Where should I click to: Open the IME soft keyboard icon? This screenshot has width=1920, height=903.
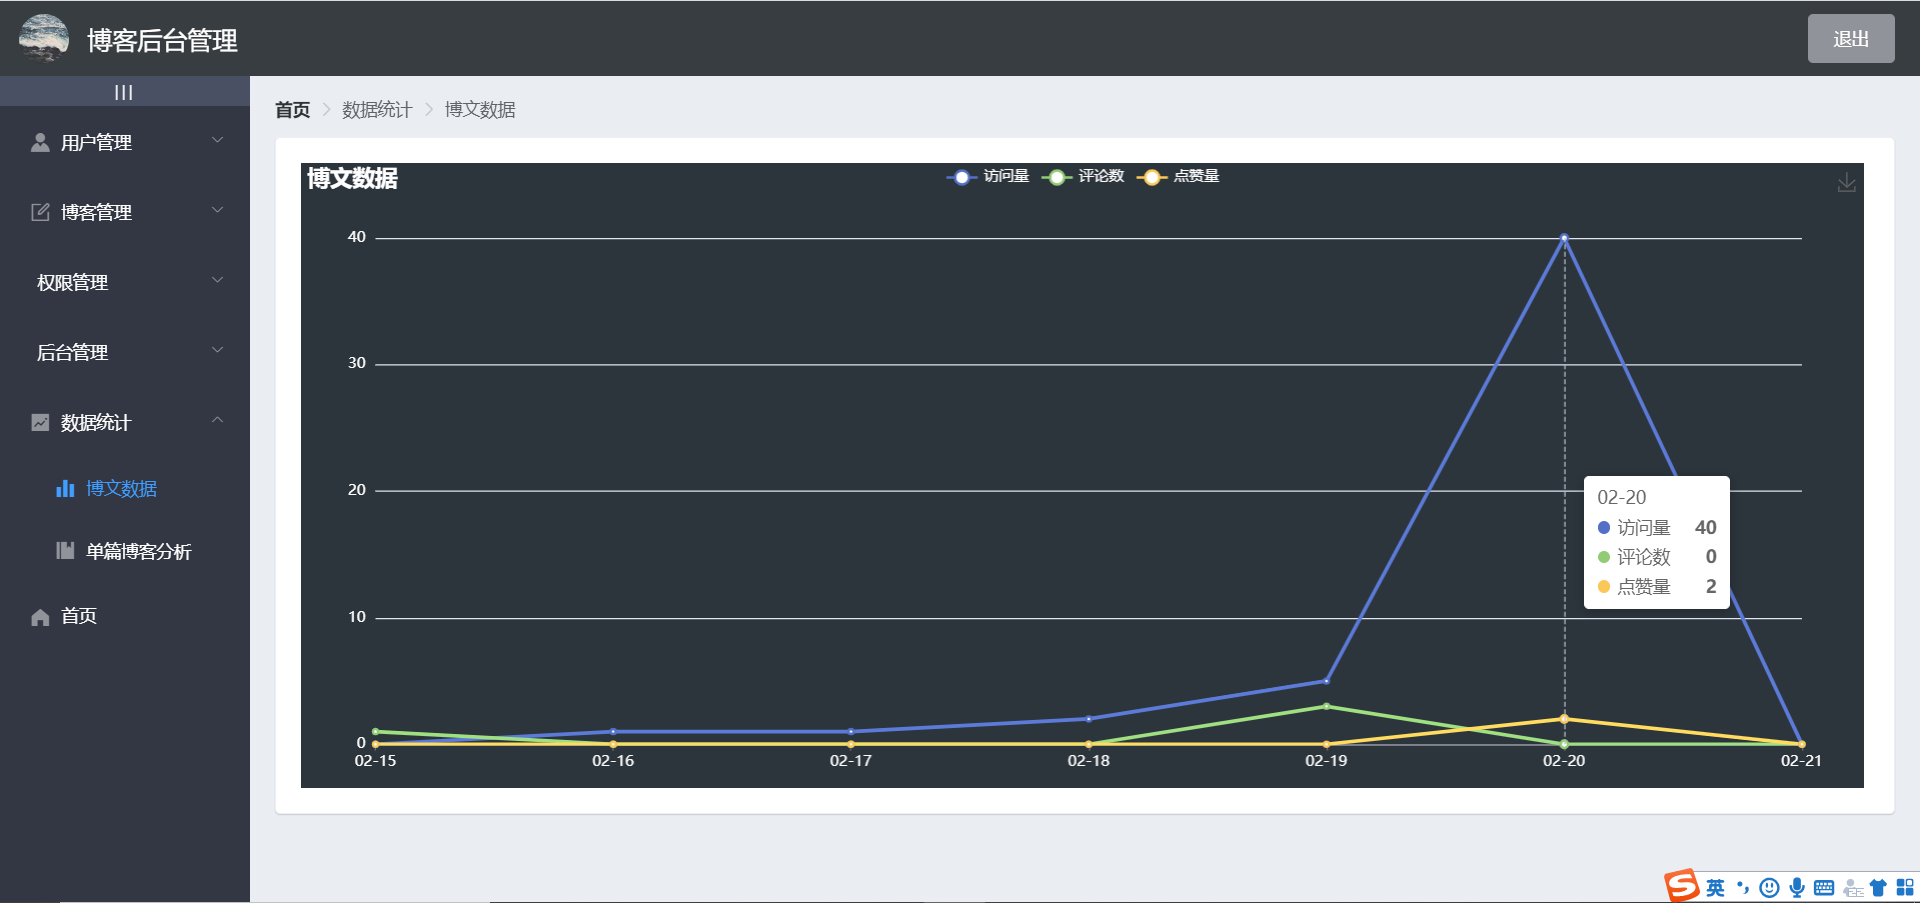(1824, 888)
